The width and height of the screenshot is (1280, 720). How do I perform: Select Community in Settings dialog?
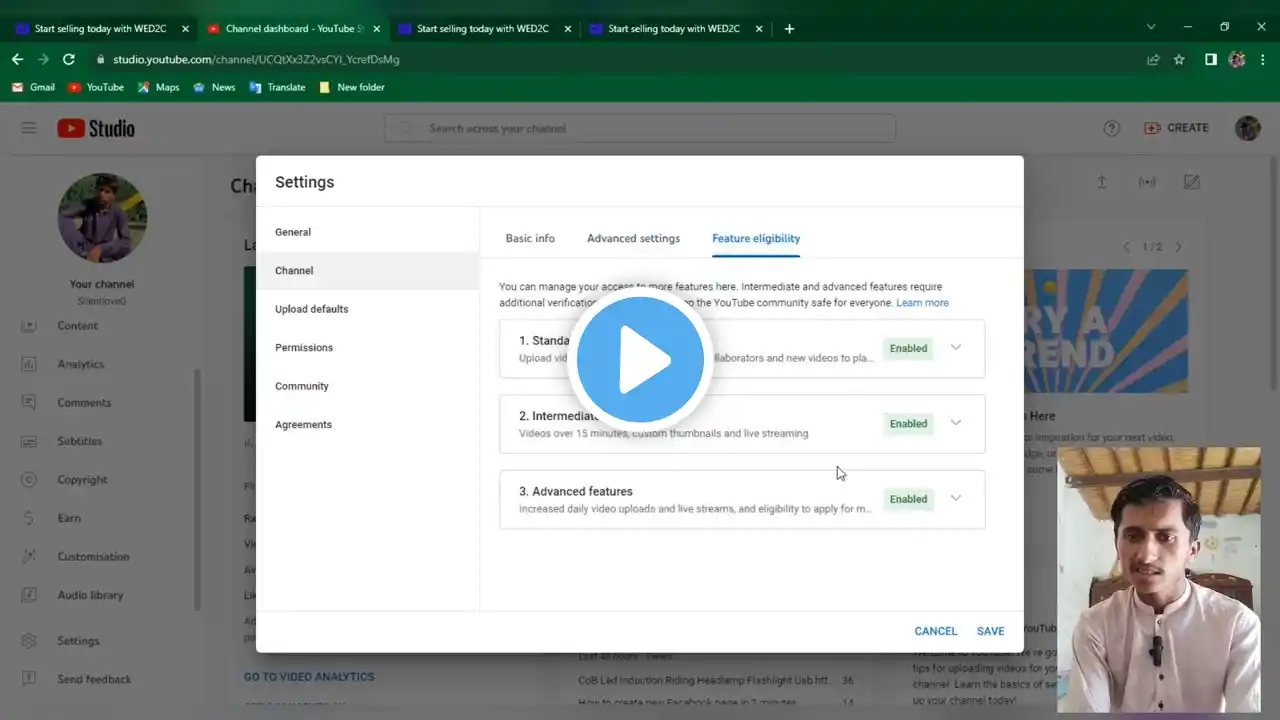click(x=368, y=386)
